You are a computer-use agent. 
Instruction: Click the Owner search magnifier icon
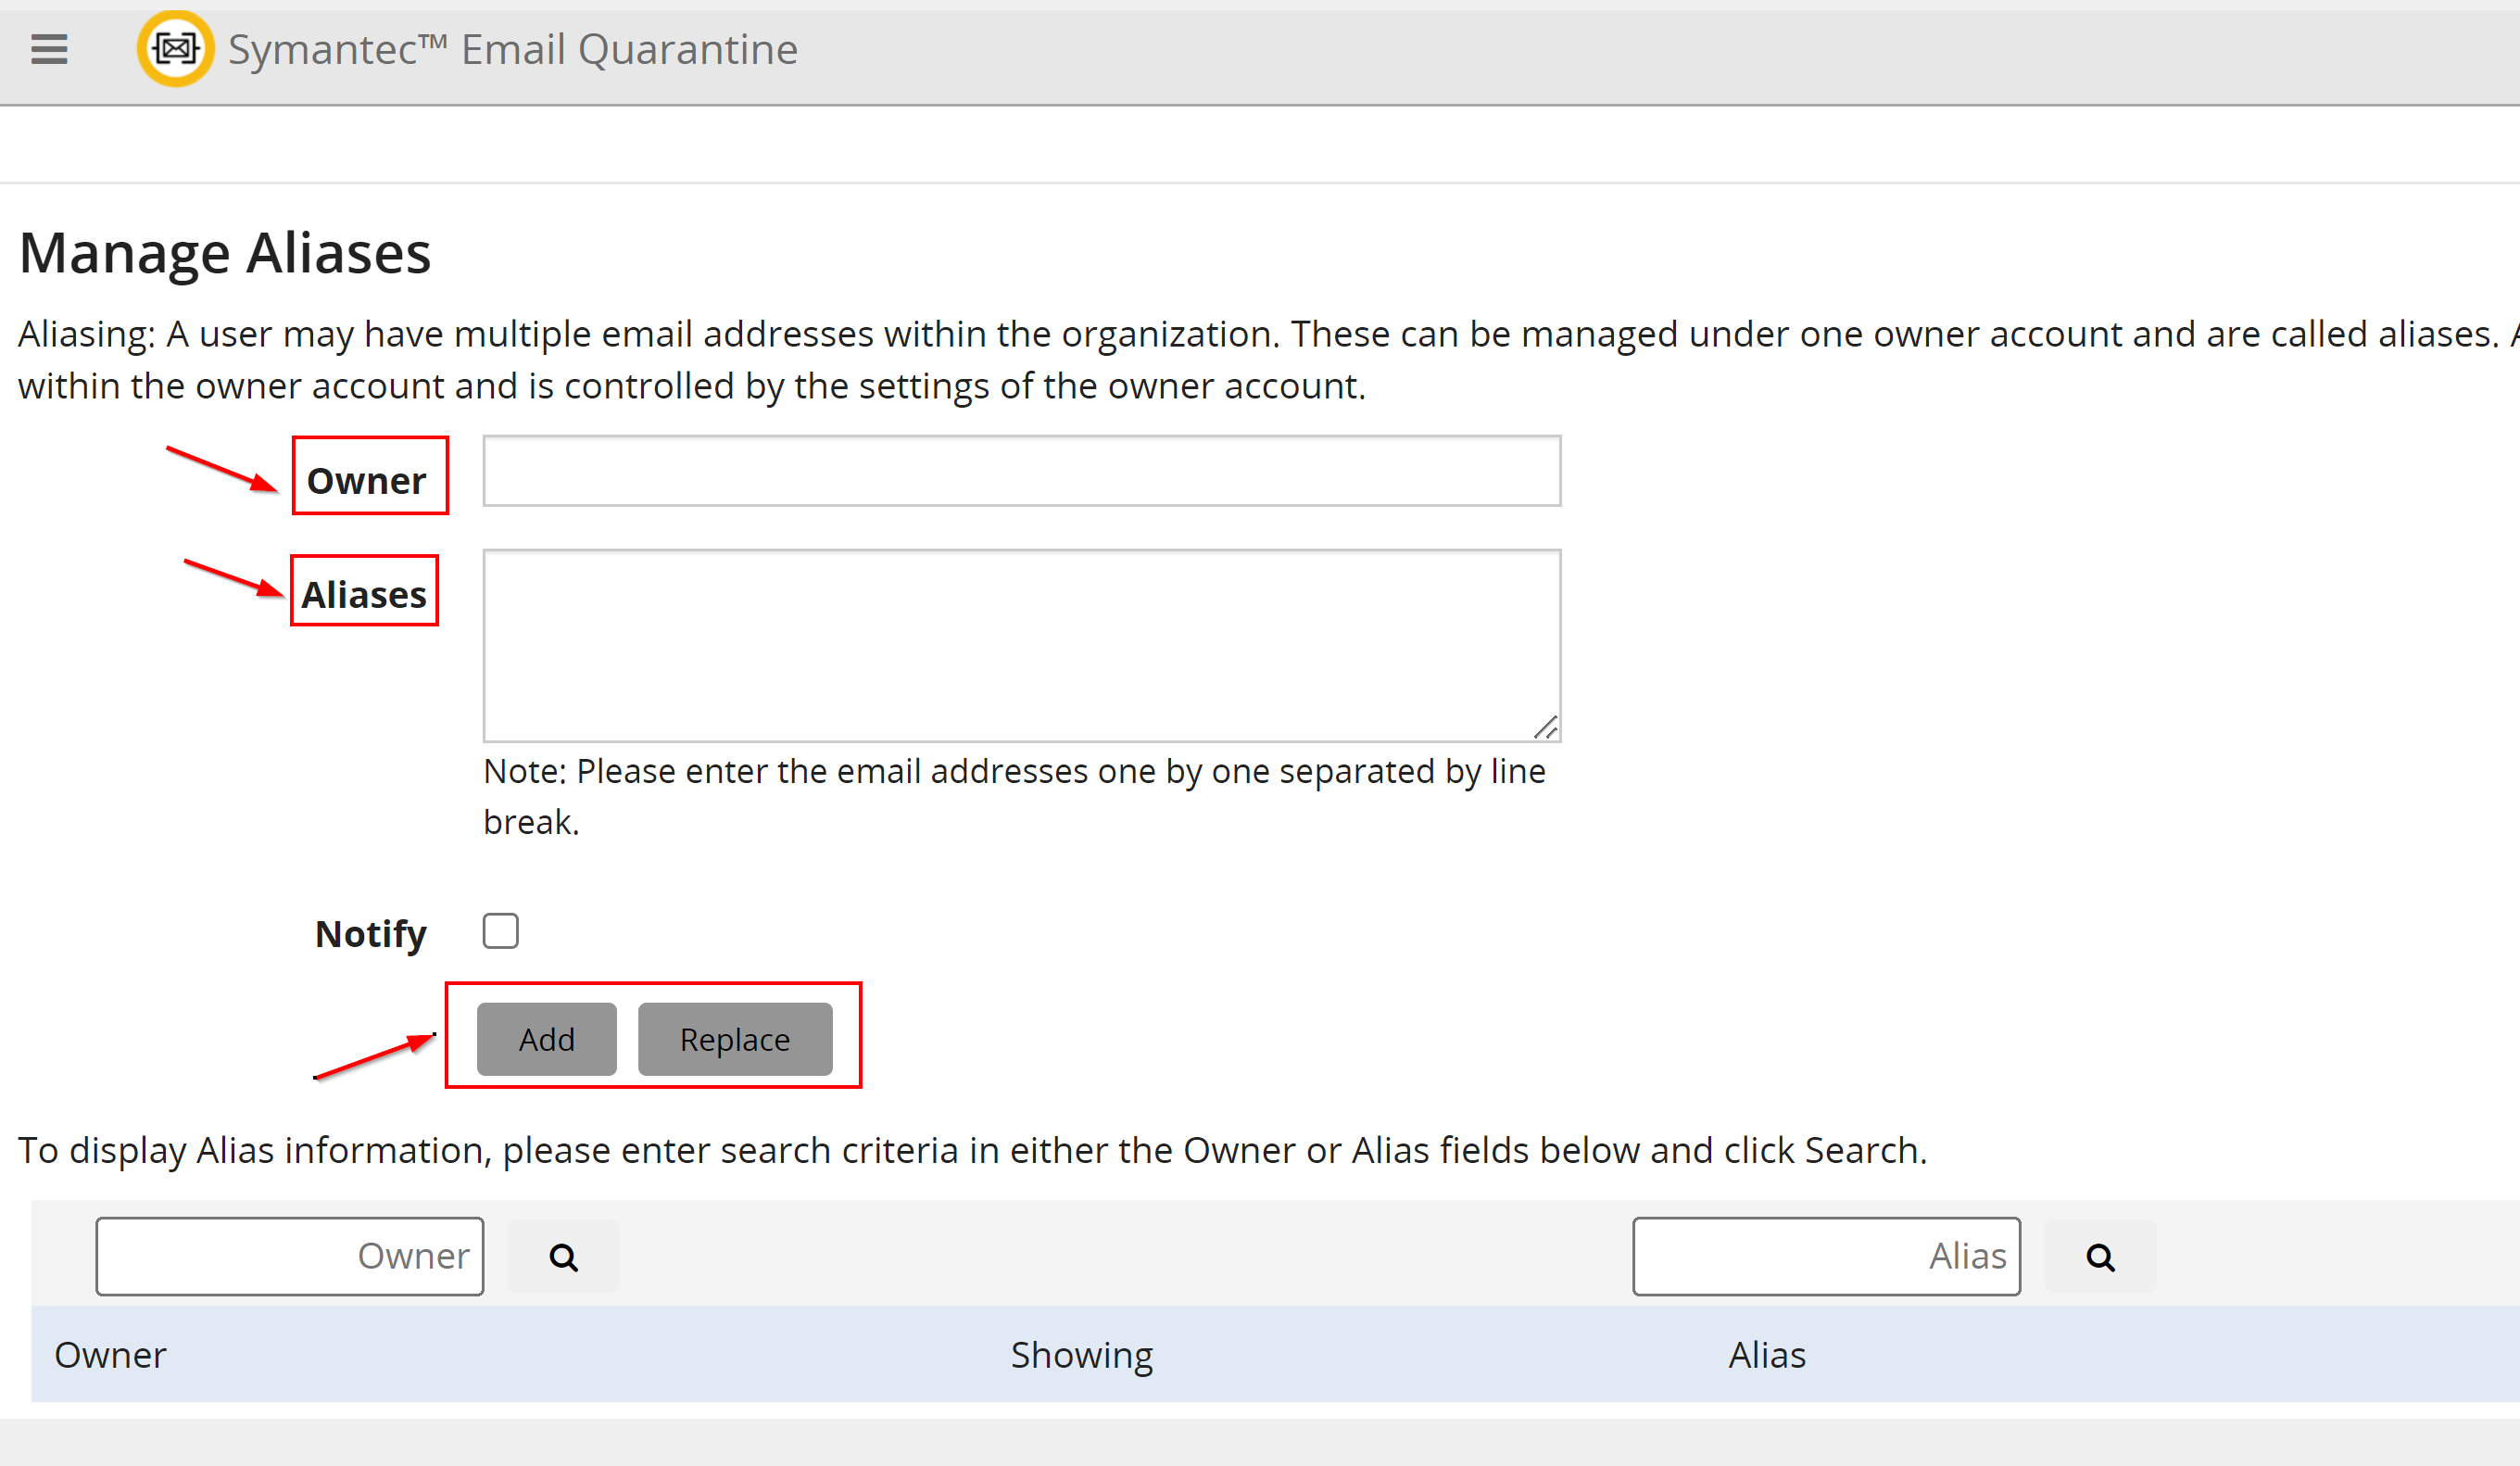564,1257
